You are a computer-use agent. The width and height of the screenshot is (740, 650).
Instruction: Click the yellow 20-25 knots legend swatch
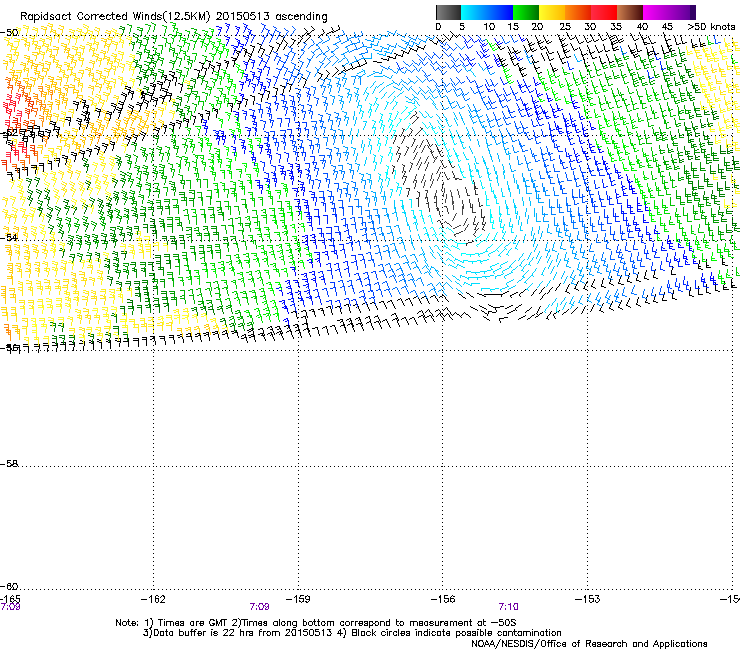click(x=552, y=12)
